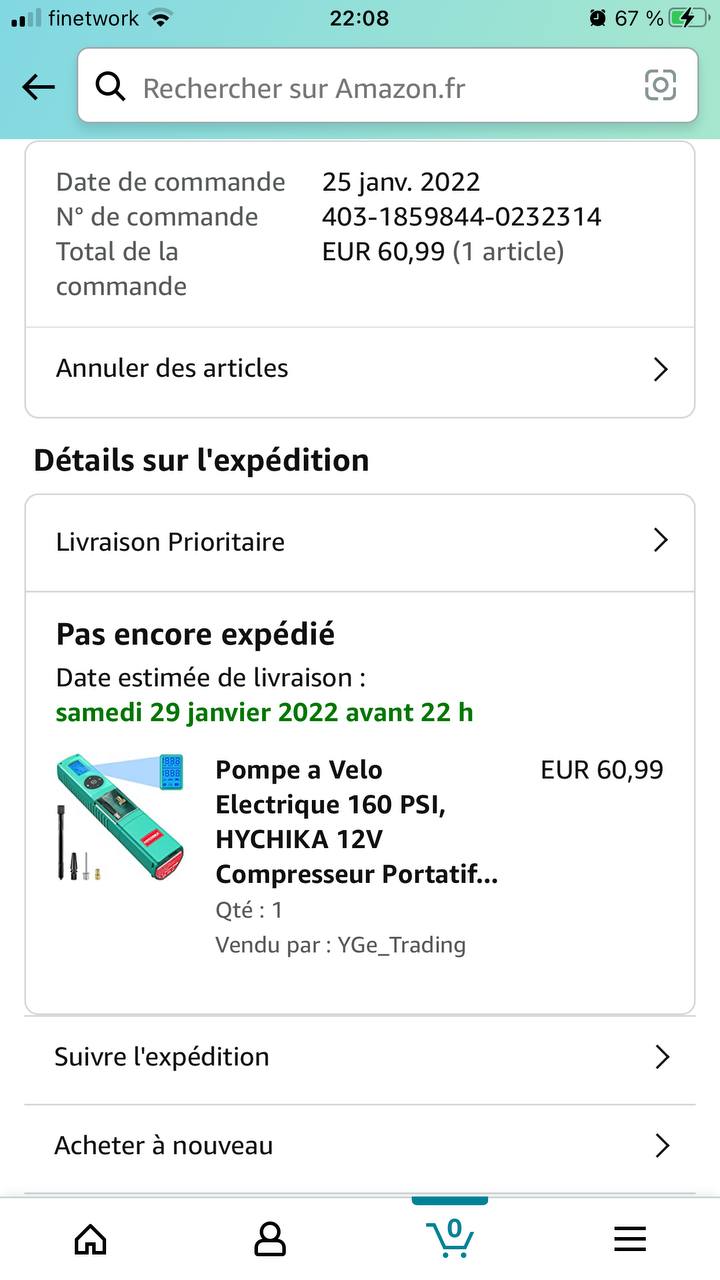This screenshot has width=720, height=1280.
Task: Open the Suivre l'expédition chevron
Action: tap(661, 1057)
